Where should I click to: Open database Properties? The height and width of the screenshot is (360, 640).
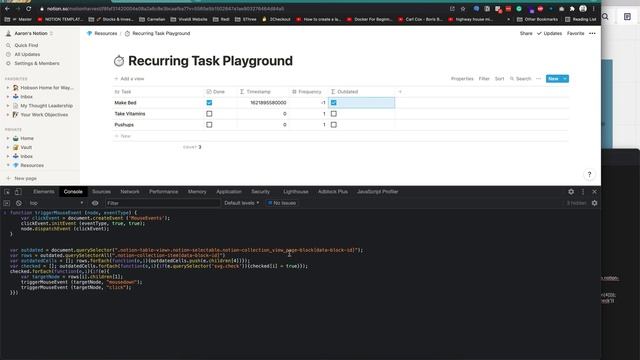point(462,79)
